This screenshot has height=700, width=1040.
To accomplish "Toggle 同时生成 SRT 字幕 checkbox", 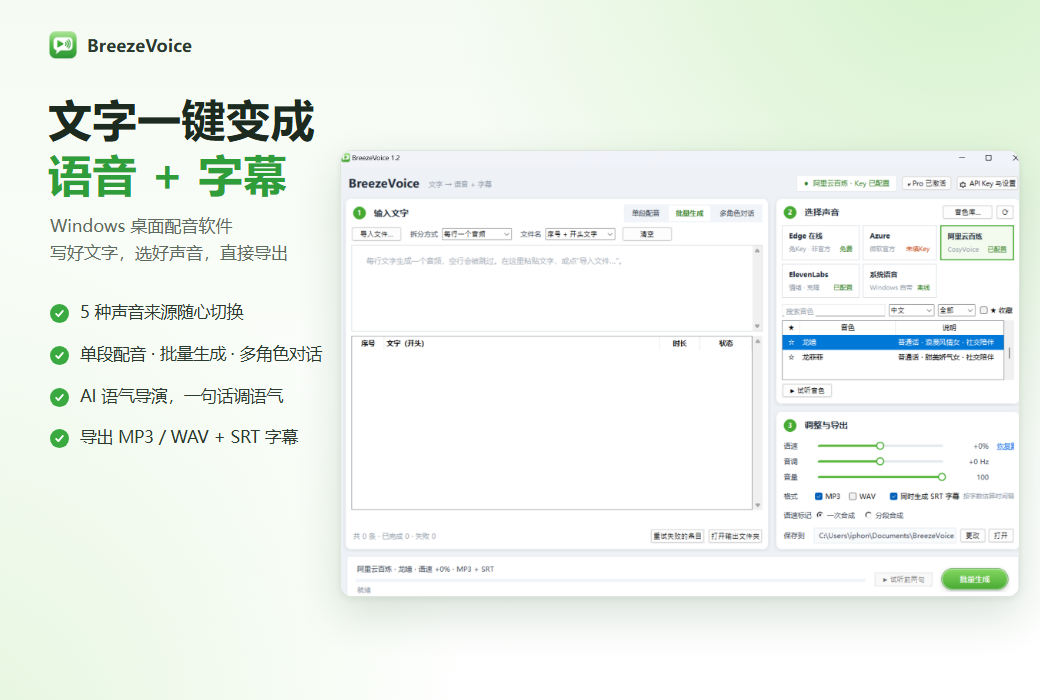I will coord(893,496).
